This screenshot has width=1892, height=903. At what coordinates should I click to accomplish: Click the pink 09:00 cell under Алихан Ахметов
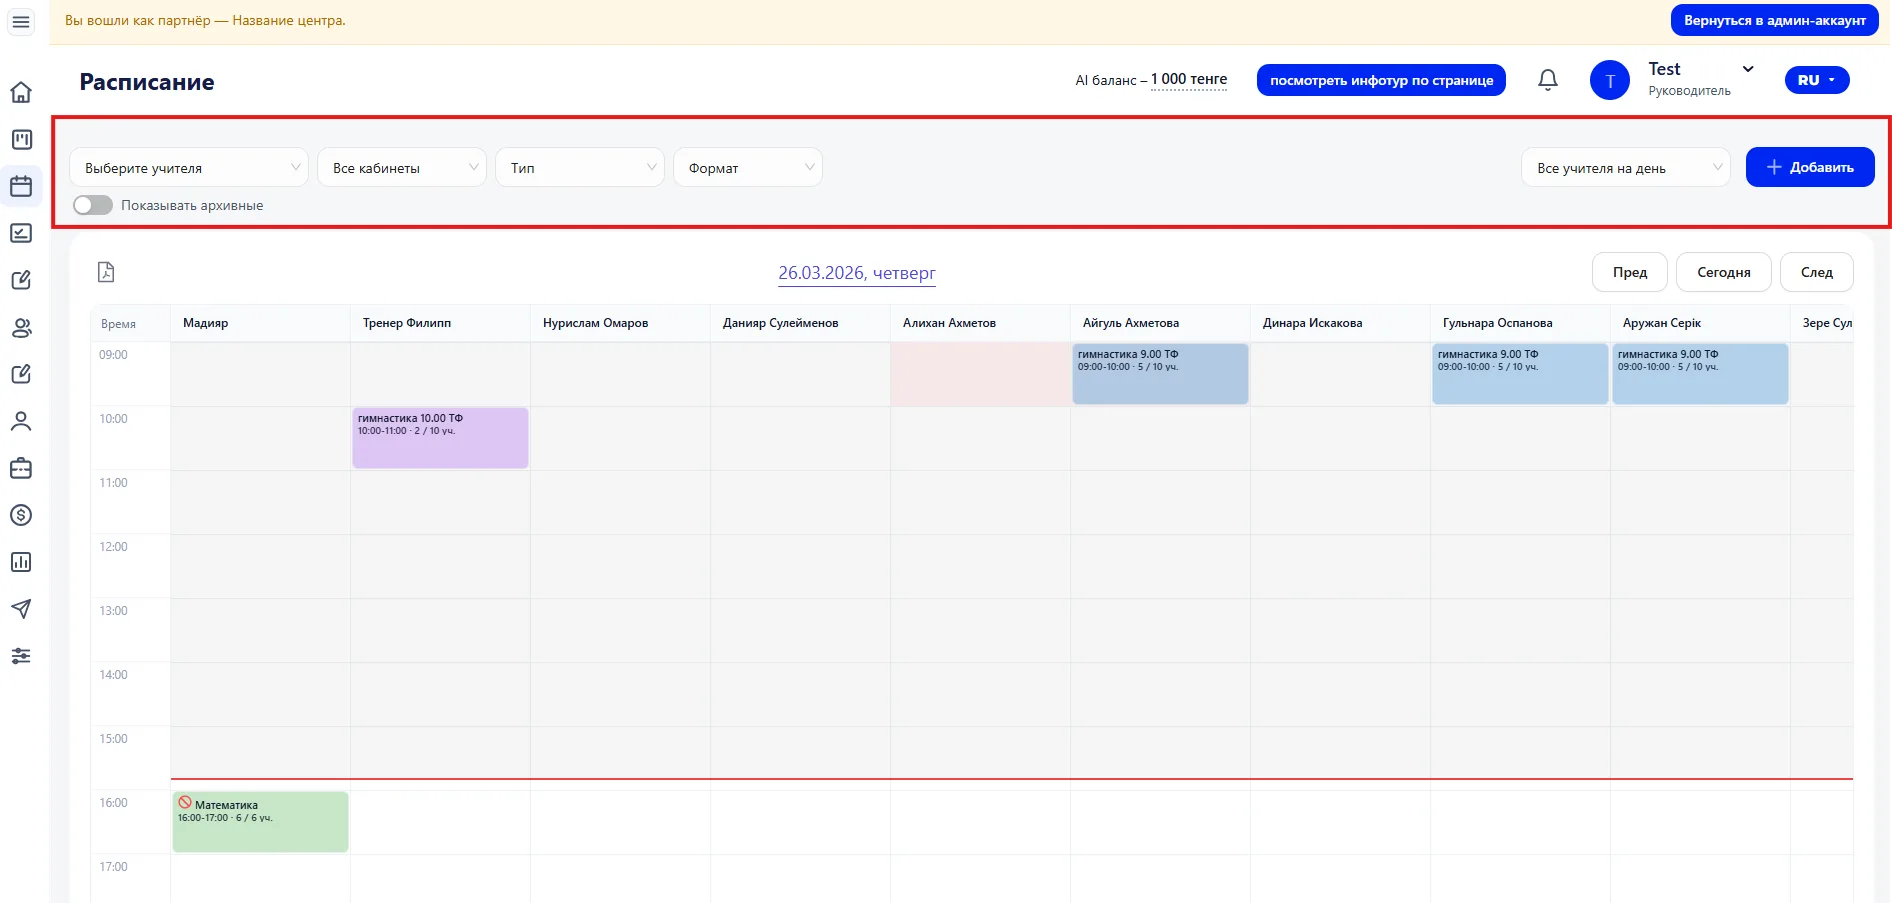click(980, 374)
